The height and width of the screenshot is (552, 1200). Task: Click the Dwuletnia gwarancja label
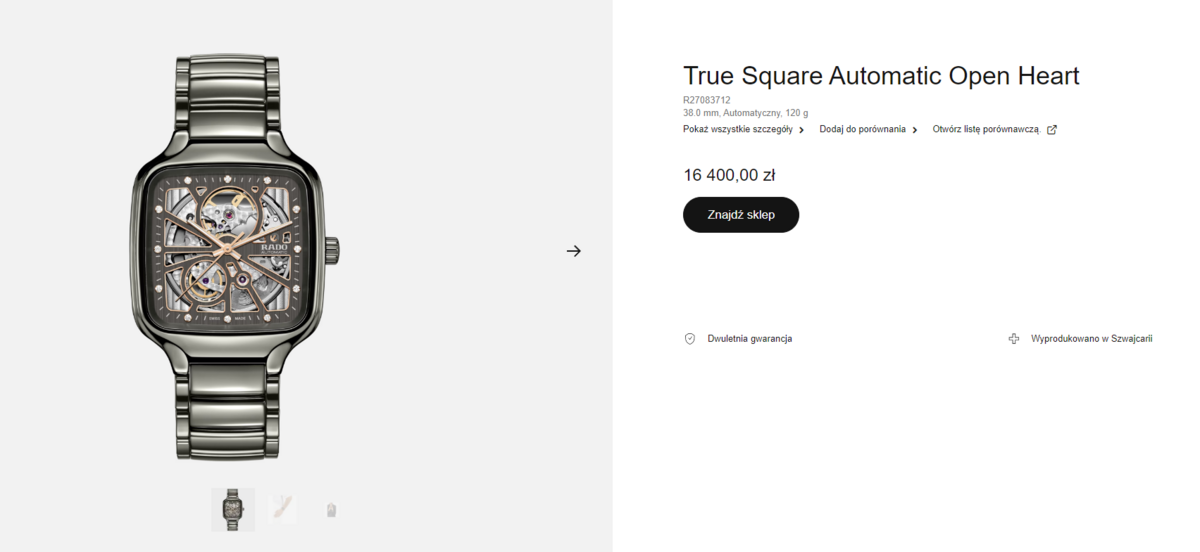(750, 339)
